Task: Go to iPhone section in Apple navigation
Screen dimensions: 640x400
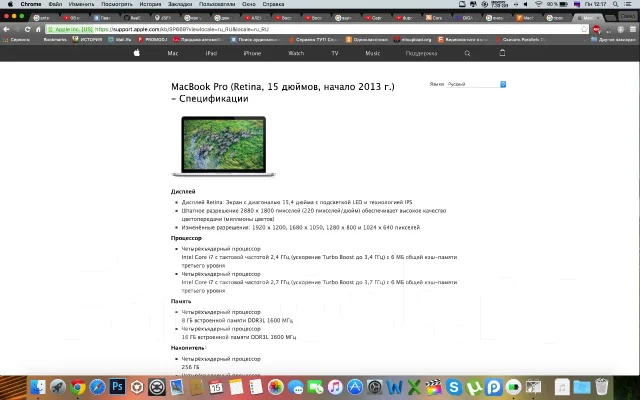Action: coord(252,53)
